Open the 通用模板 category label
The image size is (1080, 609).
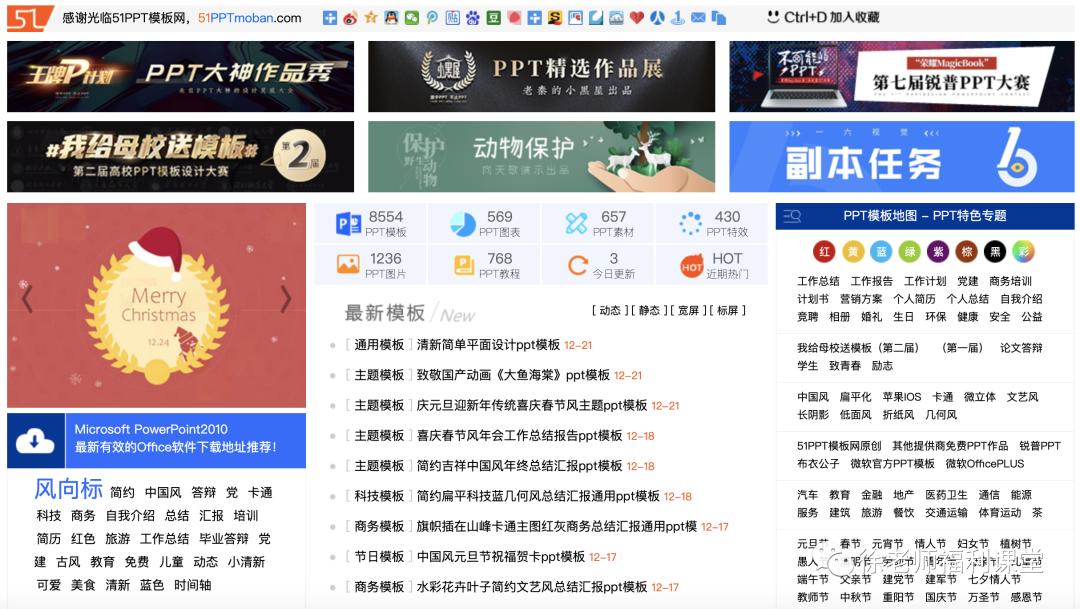[x=378, y=345]
